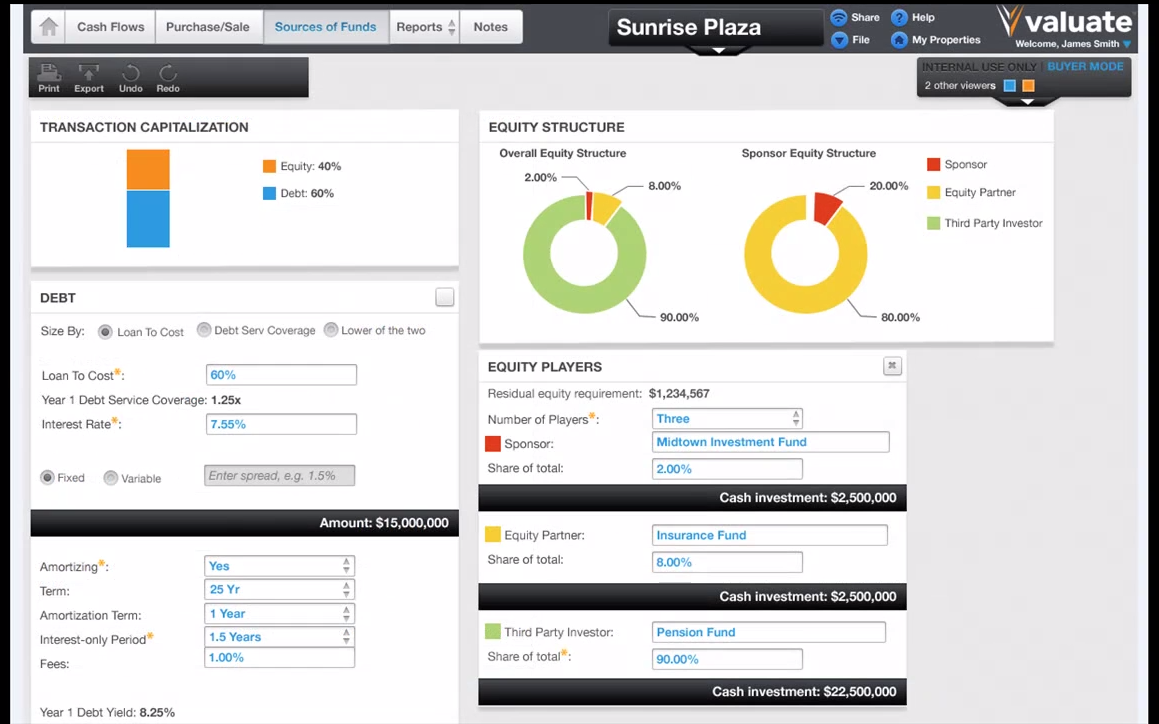Click the Share link
Screen dimensions: 1159x724
(866, 17)
